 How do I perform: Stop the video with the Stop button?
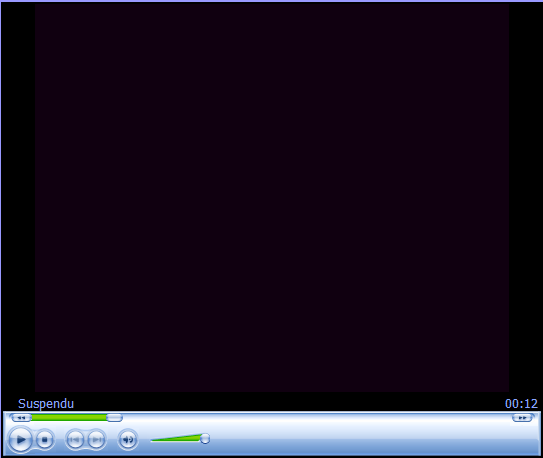pyautogui.click(x=44, y=440)
